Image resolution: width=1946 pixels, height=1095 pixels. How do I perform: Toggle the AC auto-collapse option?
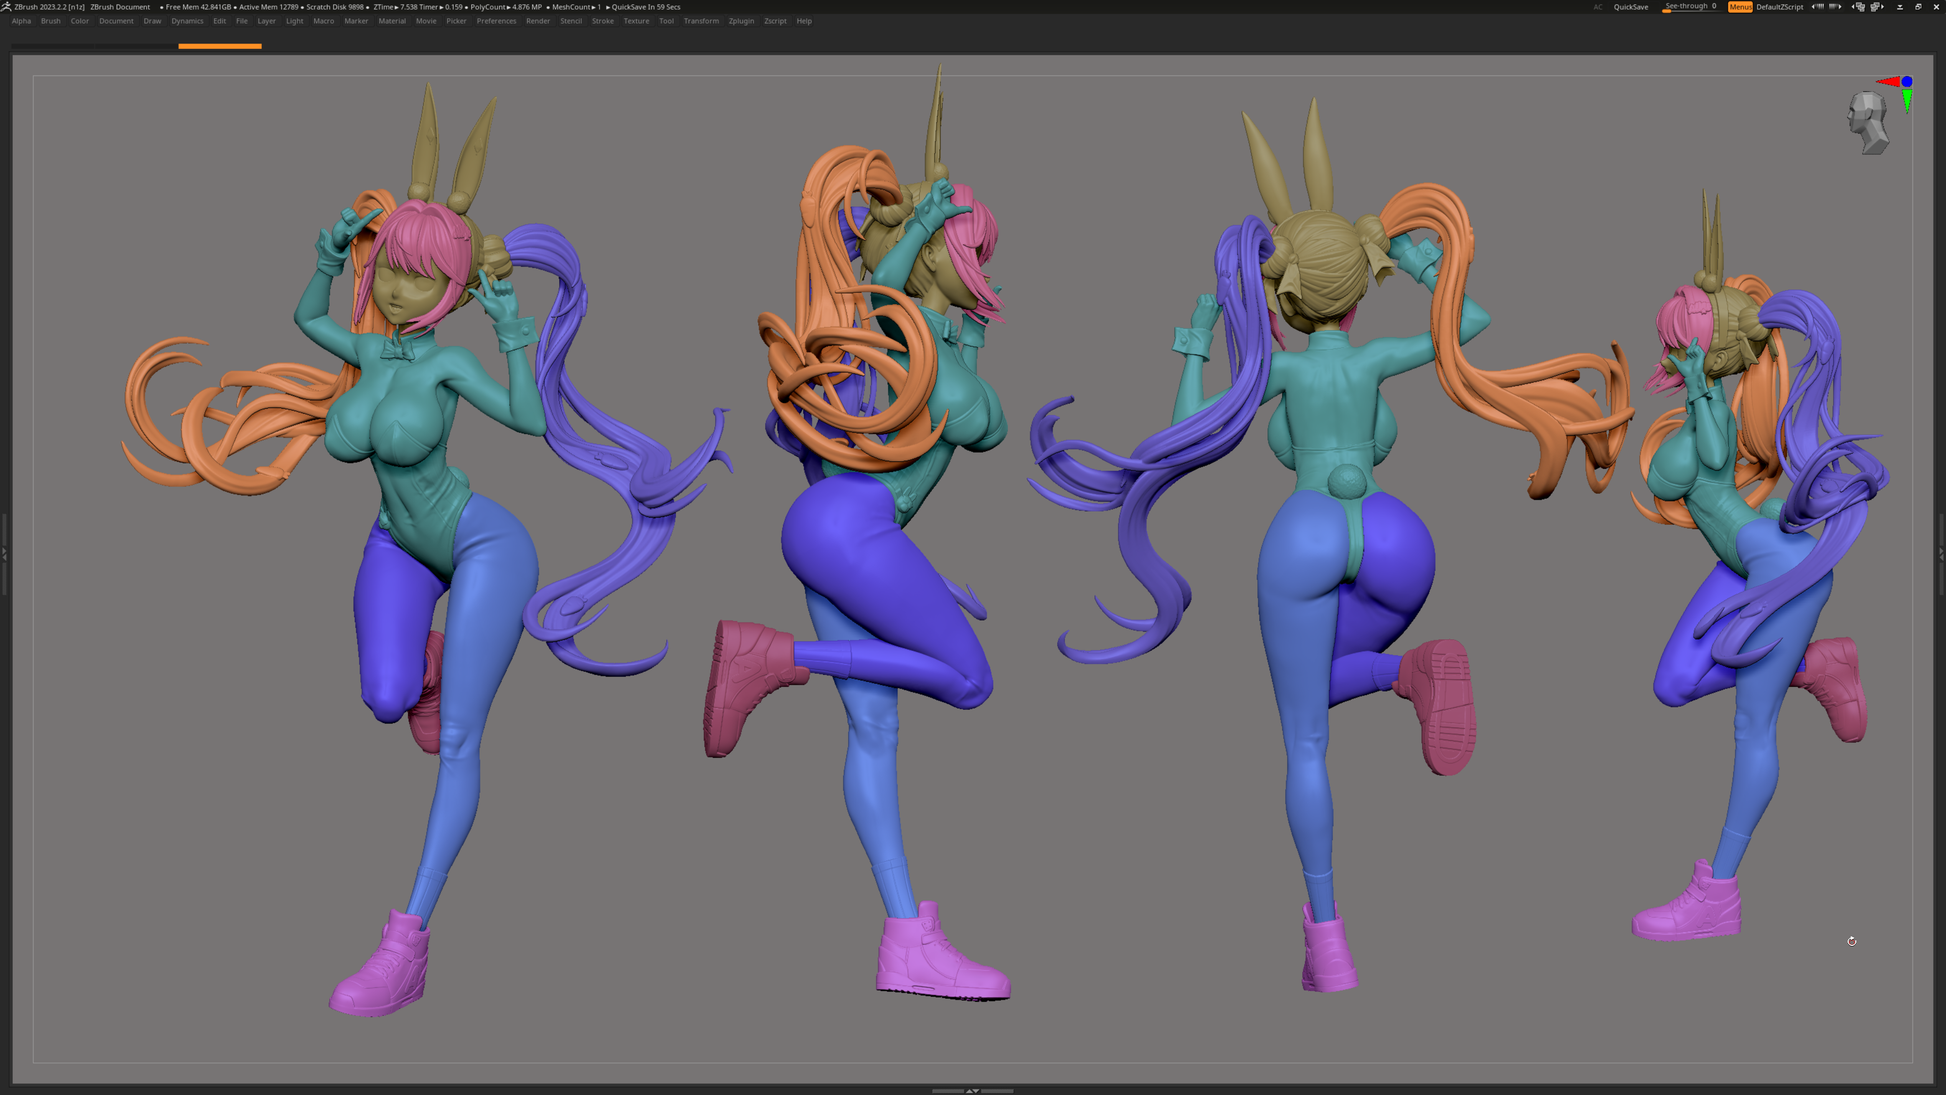pyautogui.click(x=1598, y=7)
